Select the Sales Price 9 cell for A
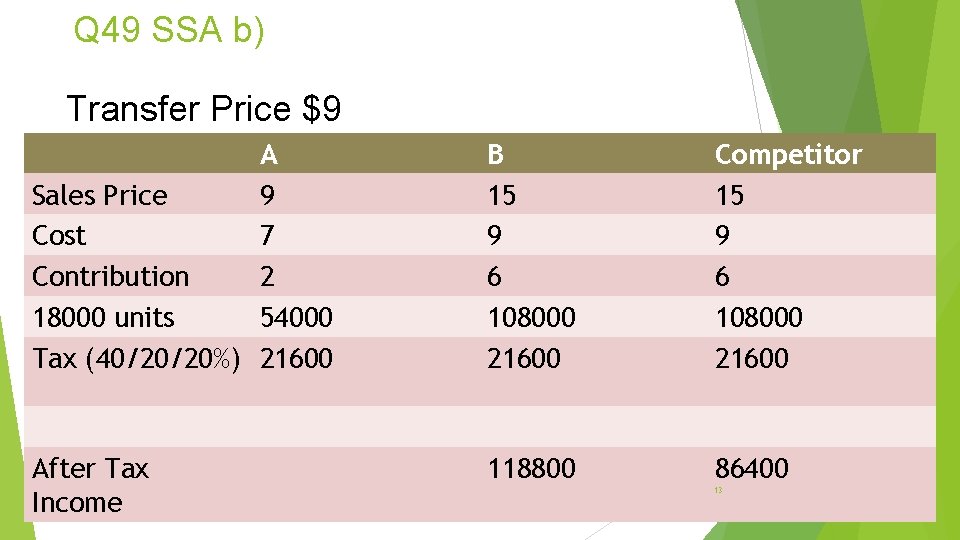960x540 pixels. click(x=267, y=195)
